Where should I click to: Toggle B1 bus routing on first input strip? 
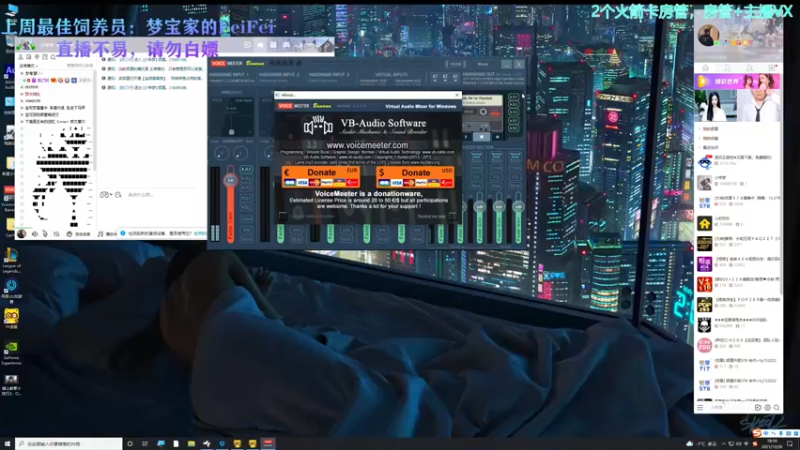click(x=246, y=198)
